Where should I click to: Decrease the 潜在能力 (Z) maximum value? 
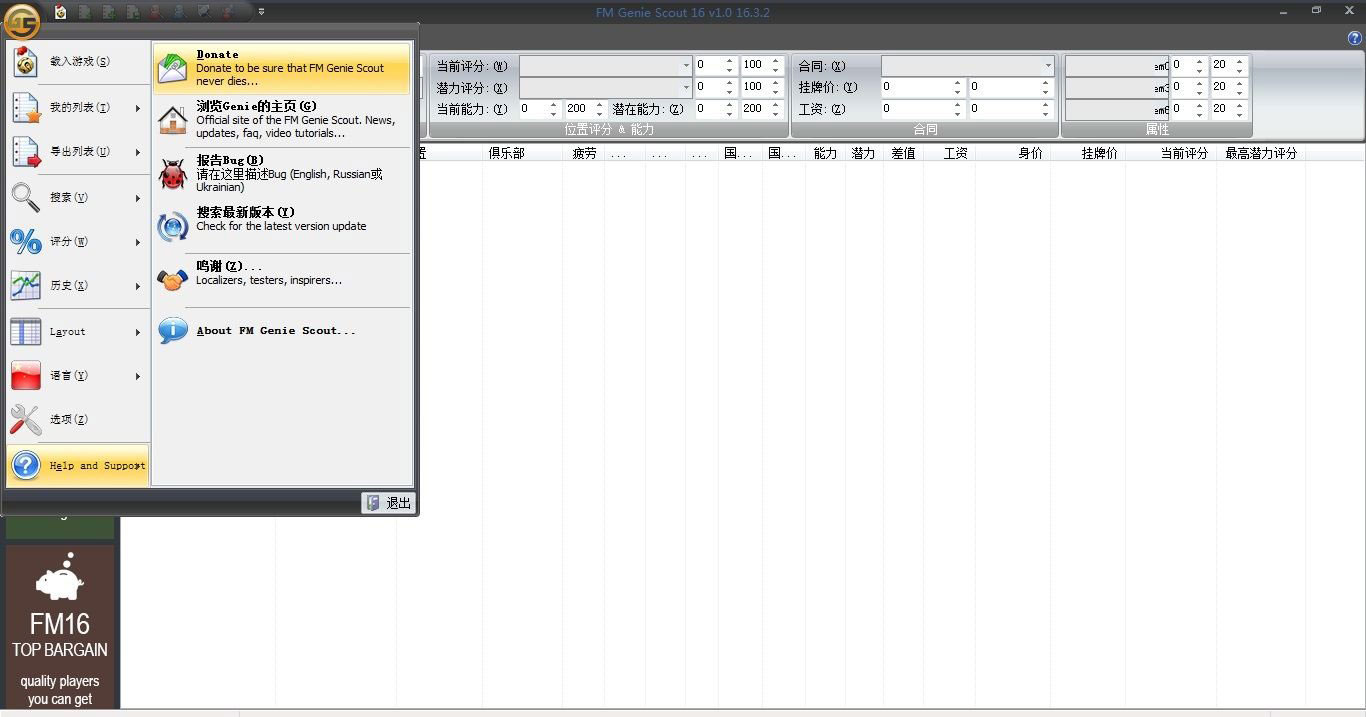[776, 114]
